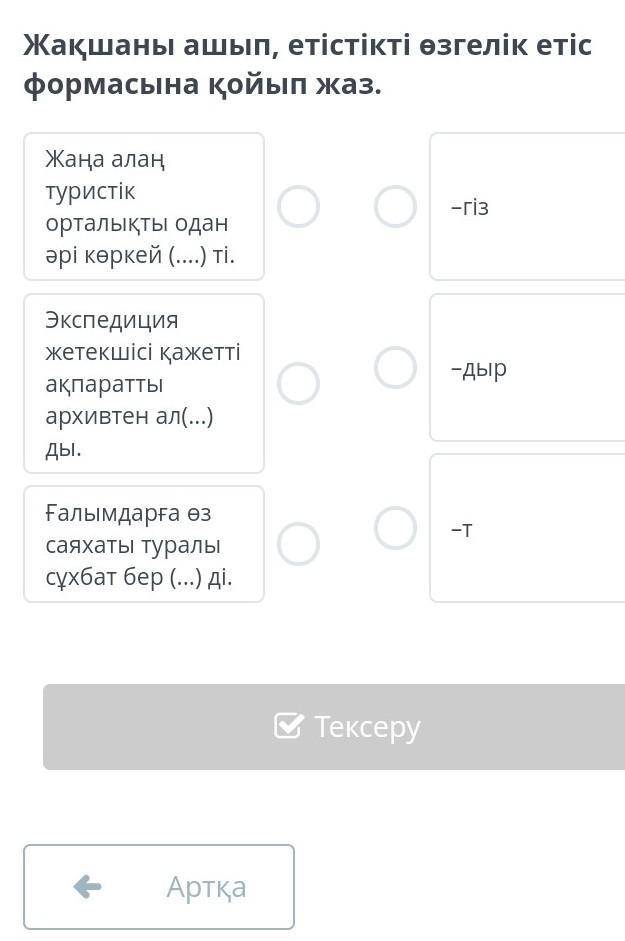Select the circle beside the Ғалымдарға sentence
Image resolution: width=625 pixels, height=941 pixels.
point(298,544)
